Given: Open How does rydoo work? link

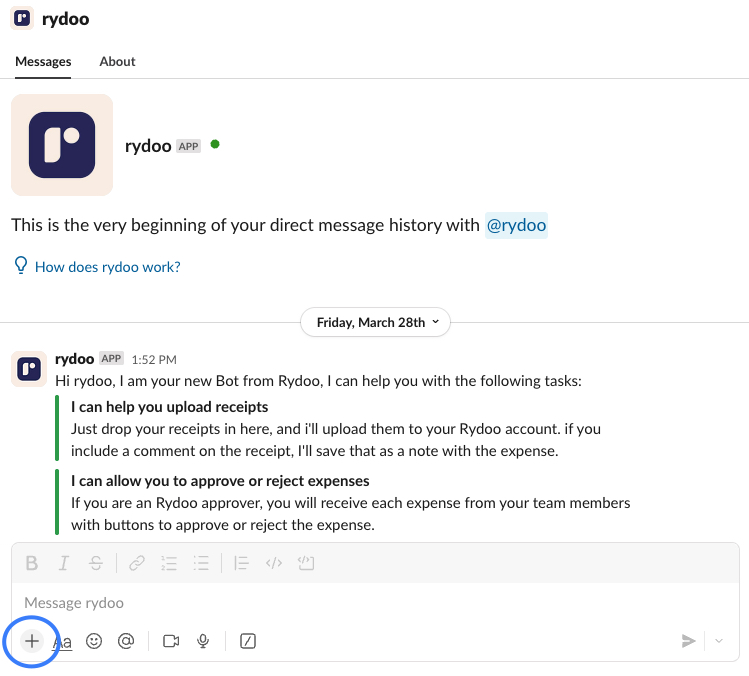Looking at the screenshot, I should (x=108, y=267).
